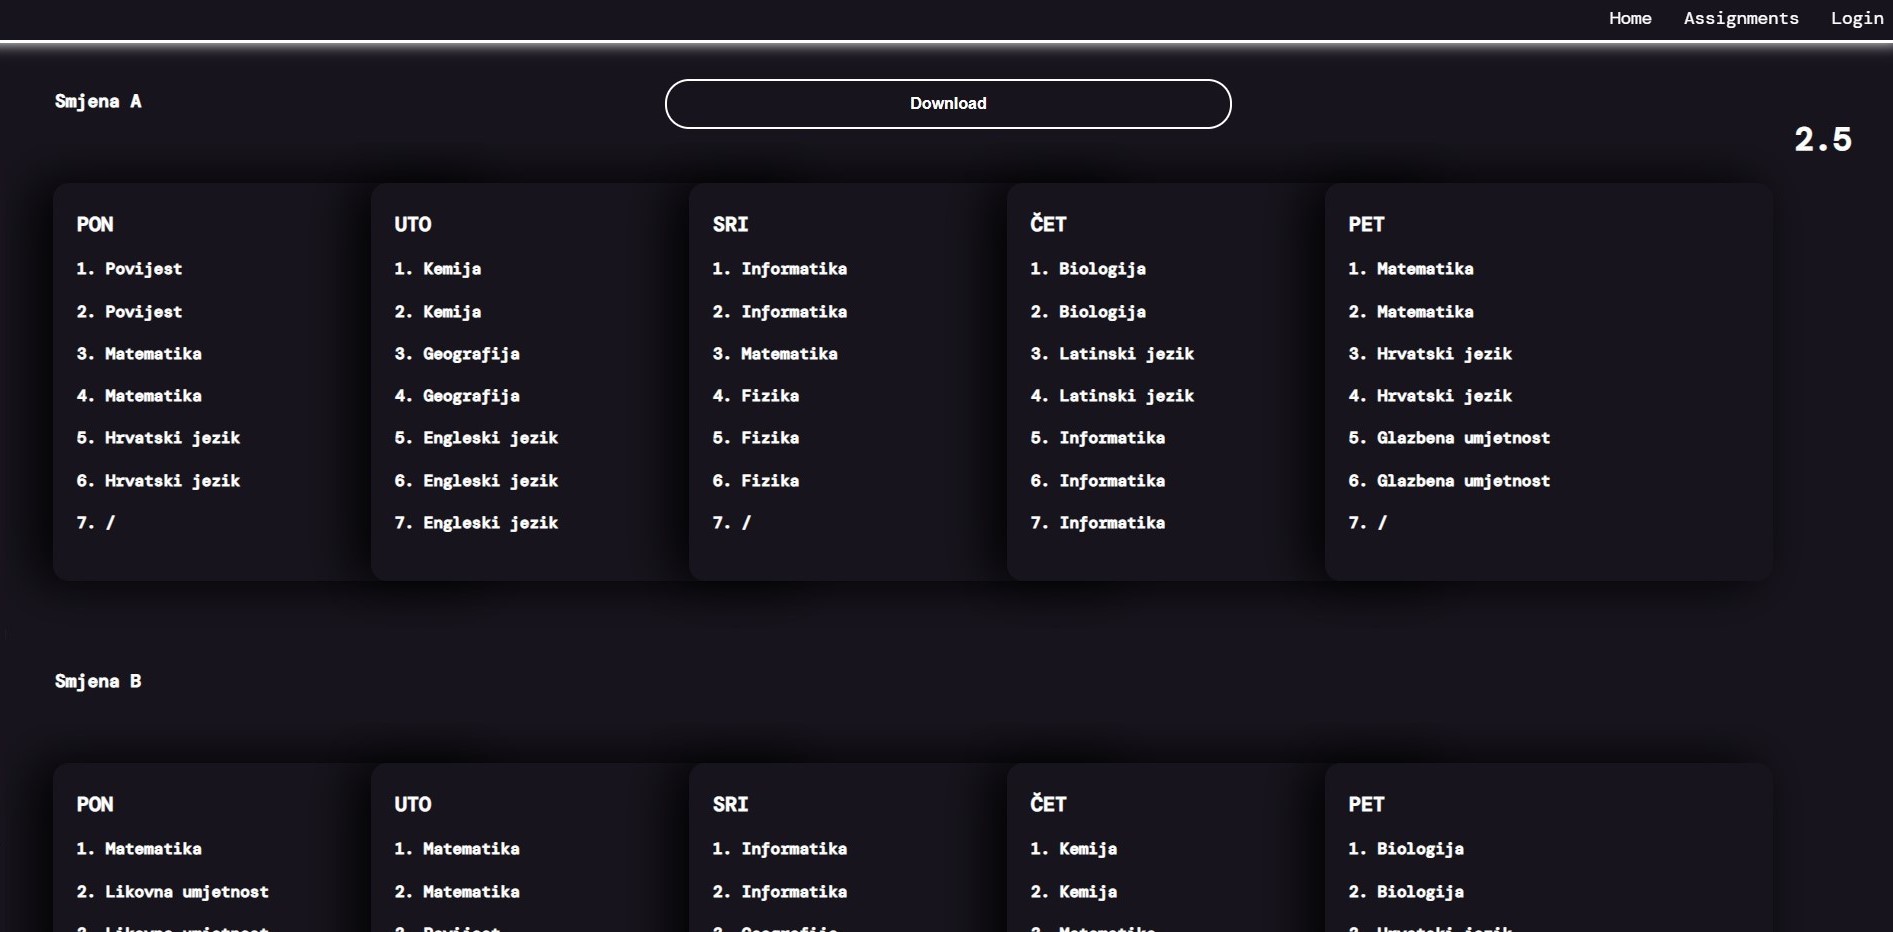This screenshot has width=1893, height=932.
Task: Click the Download button
Action: coord(948,104)
